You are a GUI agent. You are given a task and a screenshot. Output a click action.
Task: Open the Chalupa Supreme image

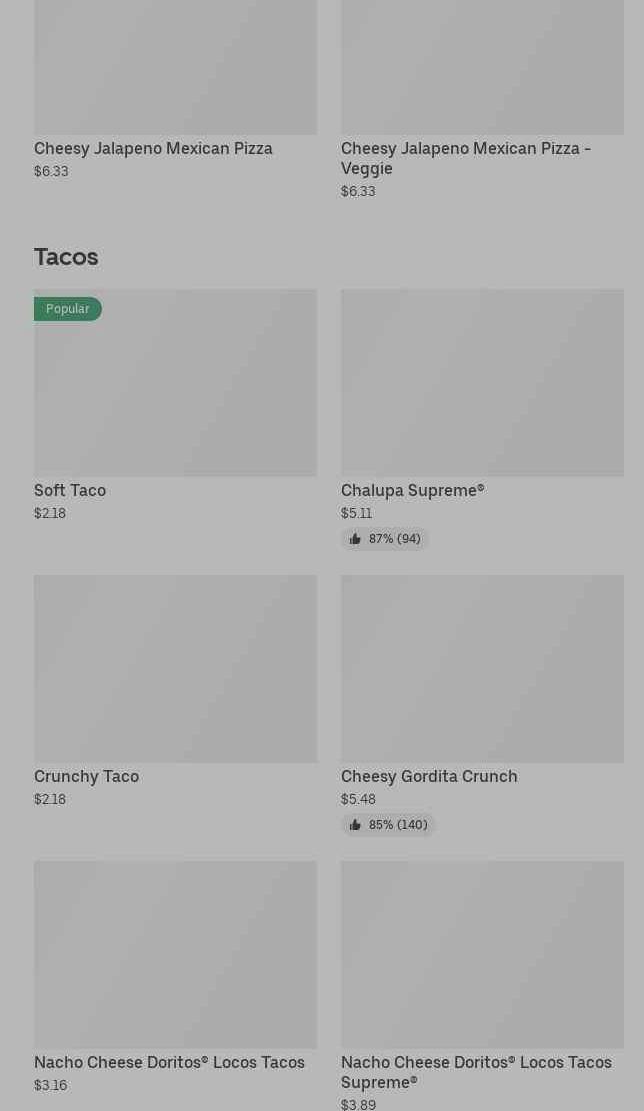click(482, 383)
